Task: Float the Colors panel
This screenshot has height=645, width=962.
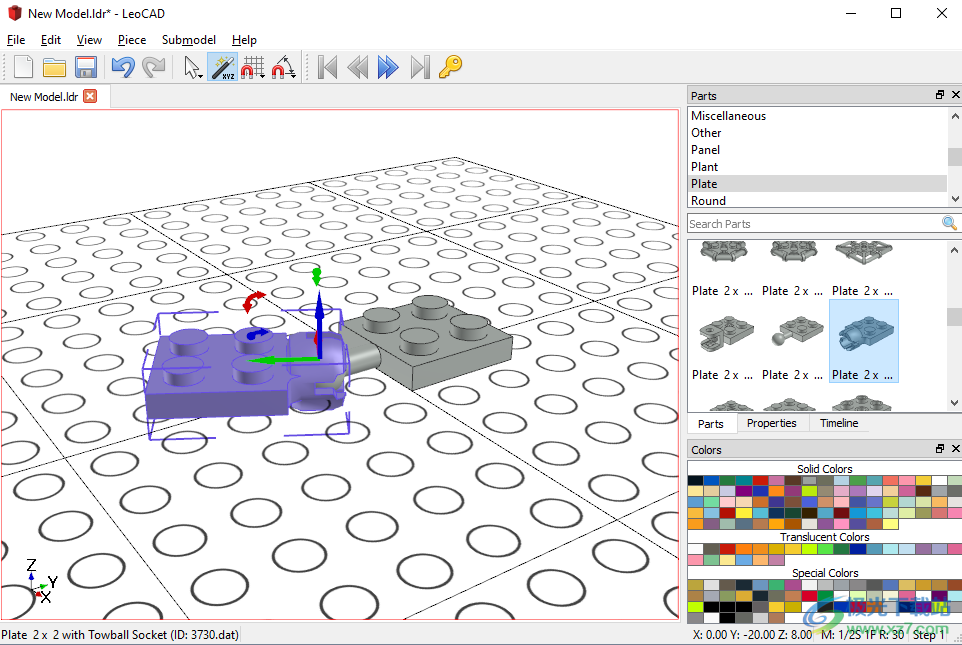Action: tap(940, 449)
